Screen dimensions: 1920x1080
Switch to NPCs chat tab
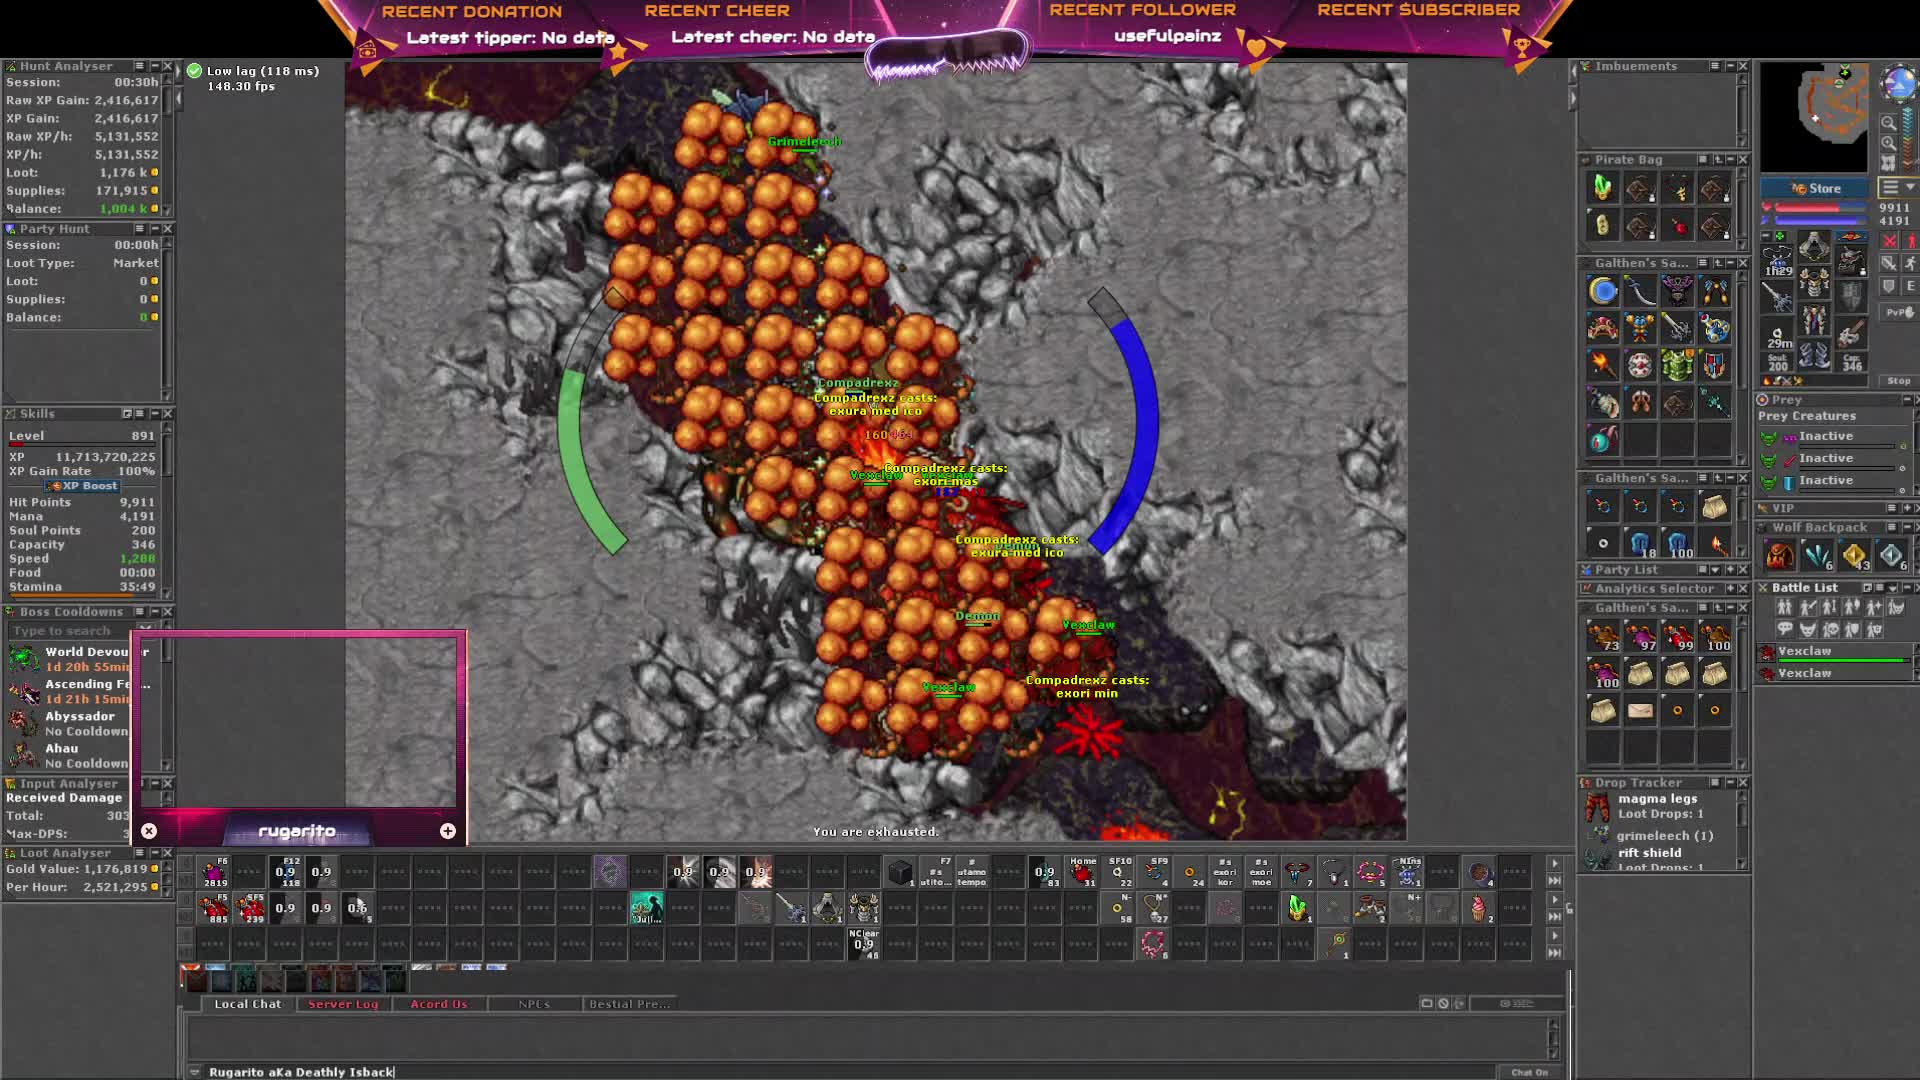pyautogui.click(x=535, y=1004)
